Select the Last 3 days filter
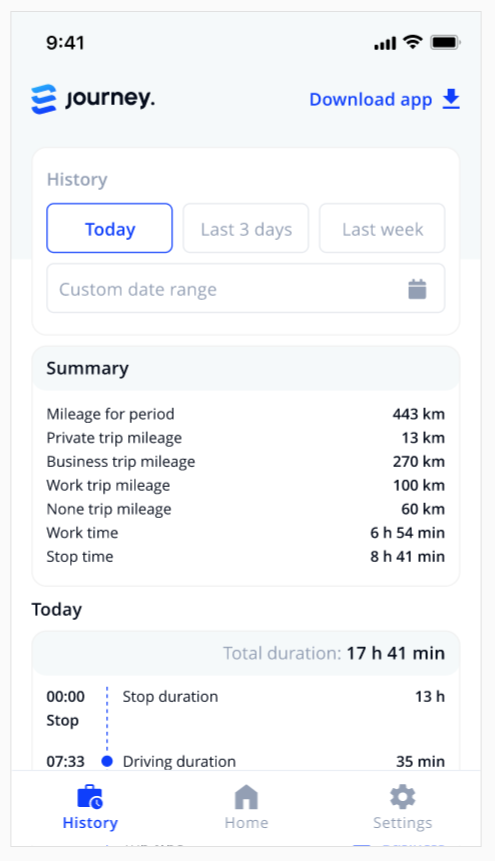The width and height of the screenshot is (495, 861). [246, 228]
